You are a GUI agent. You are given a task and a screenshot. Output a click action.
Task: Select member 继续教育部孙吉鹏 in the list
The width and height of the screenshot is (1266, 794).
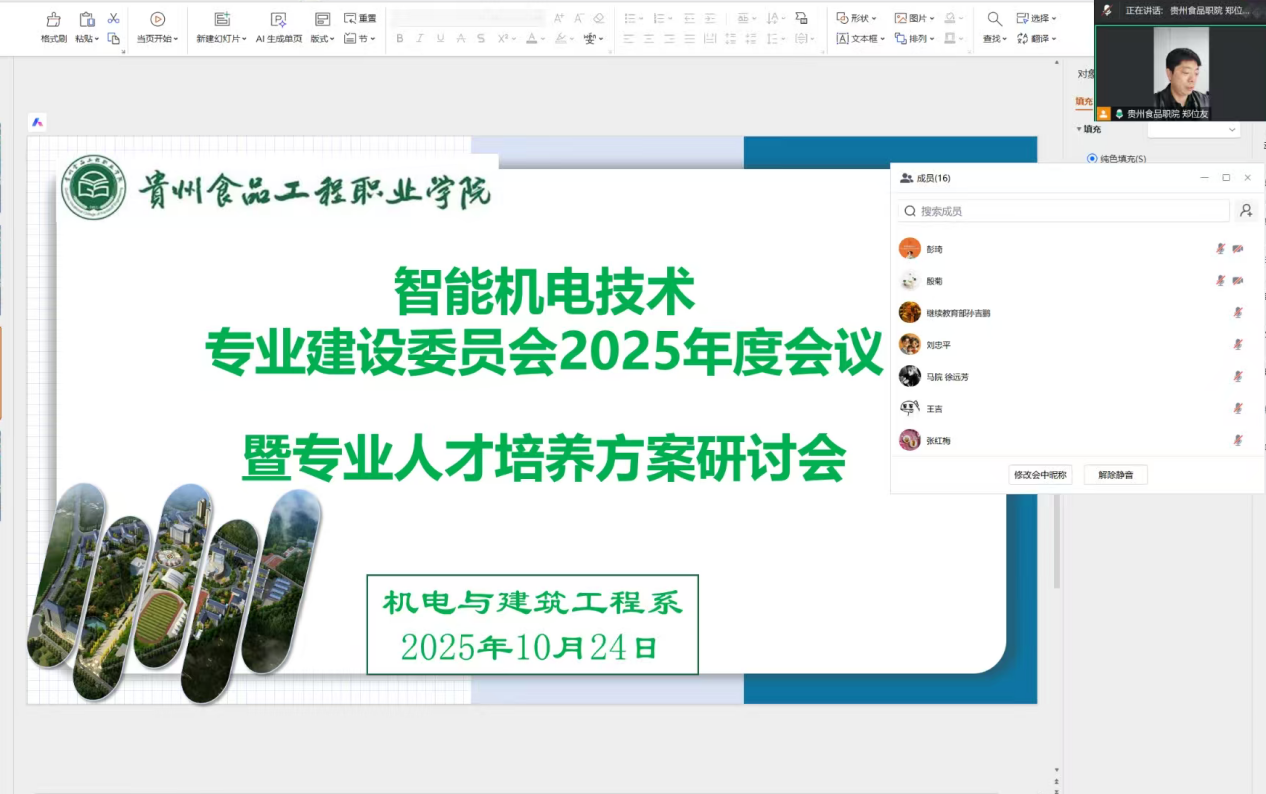(x=958, y=313)
